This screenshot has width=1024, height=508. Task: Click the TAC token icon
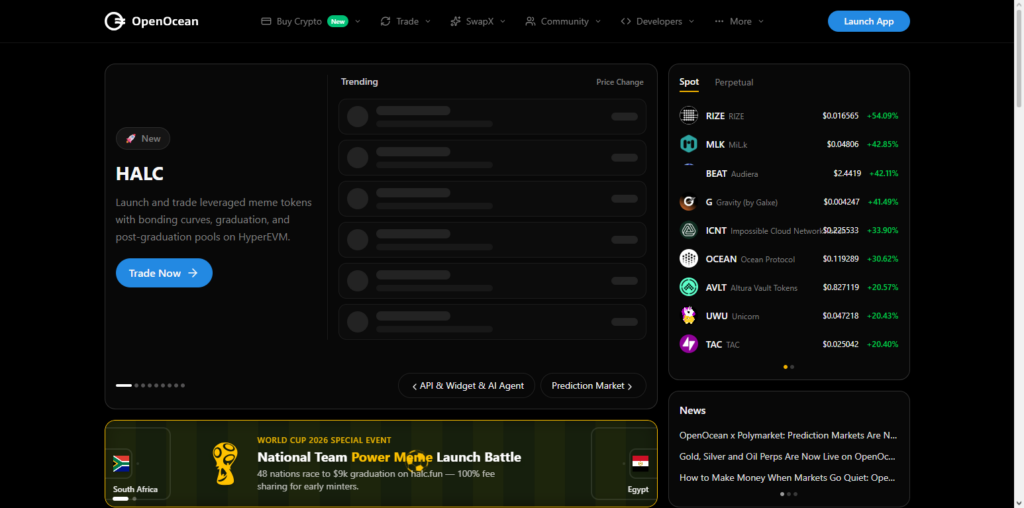pos(688,343)
